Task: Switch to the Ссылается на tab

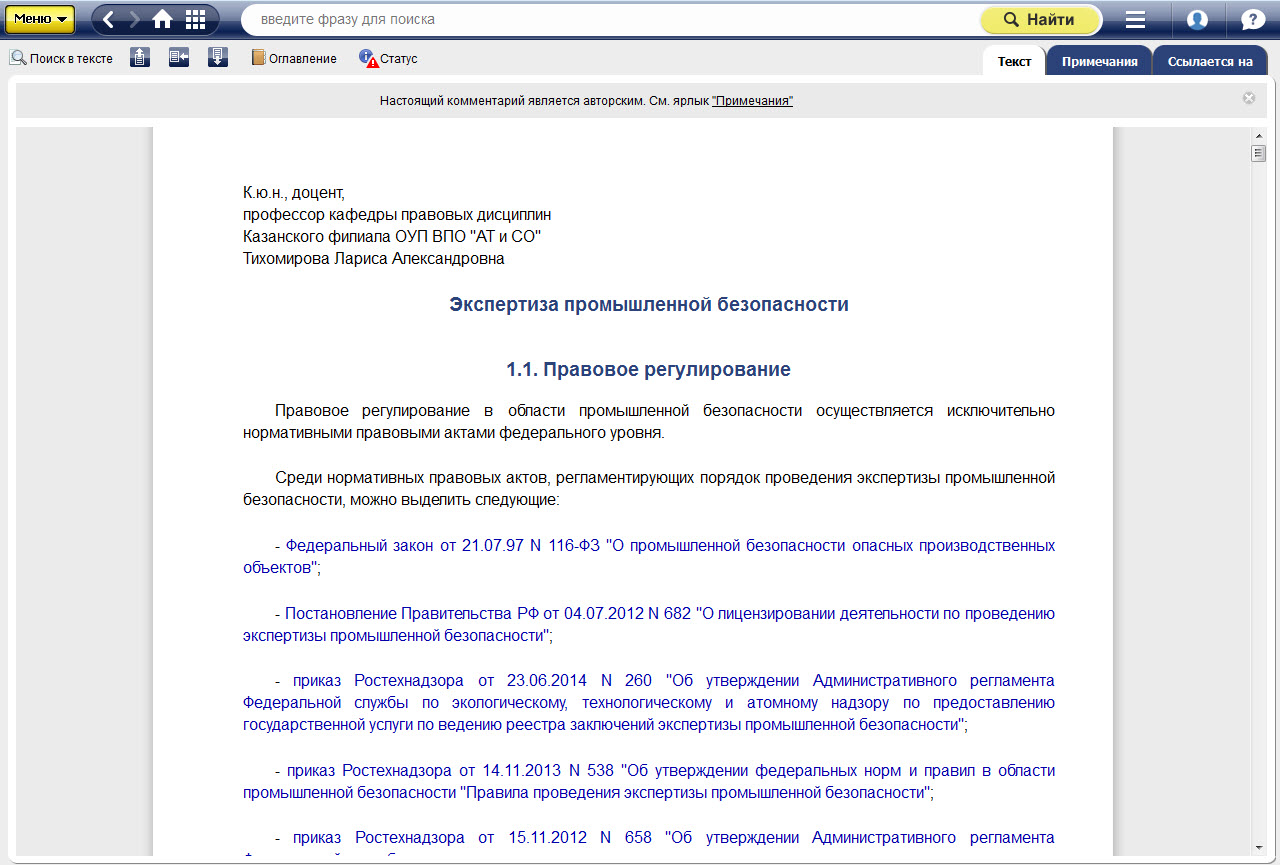Action: (x=1210, y=61)
